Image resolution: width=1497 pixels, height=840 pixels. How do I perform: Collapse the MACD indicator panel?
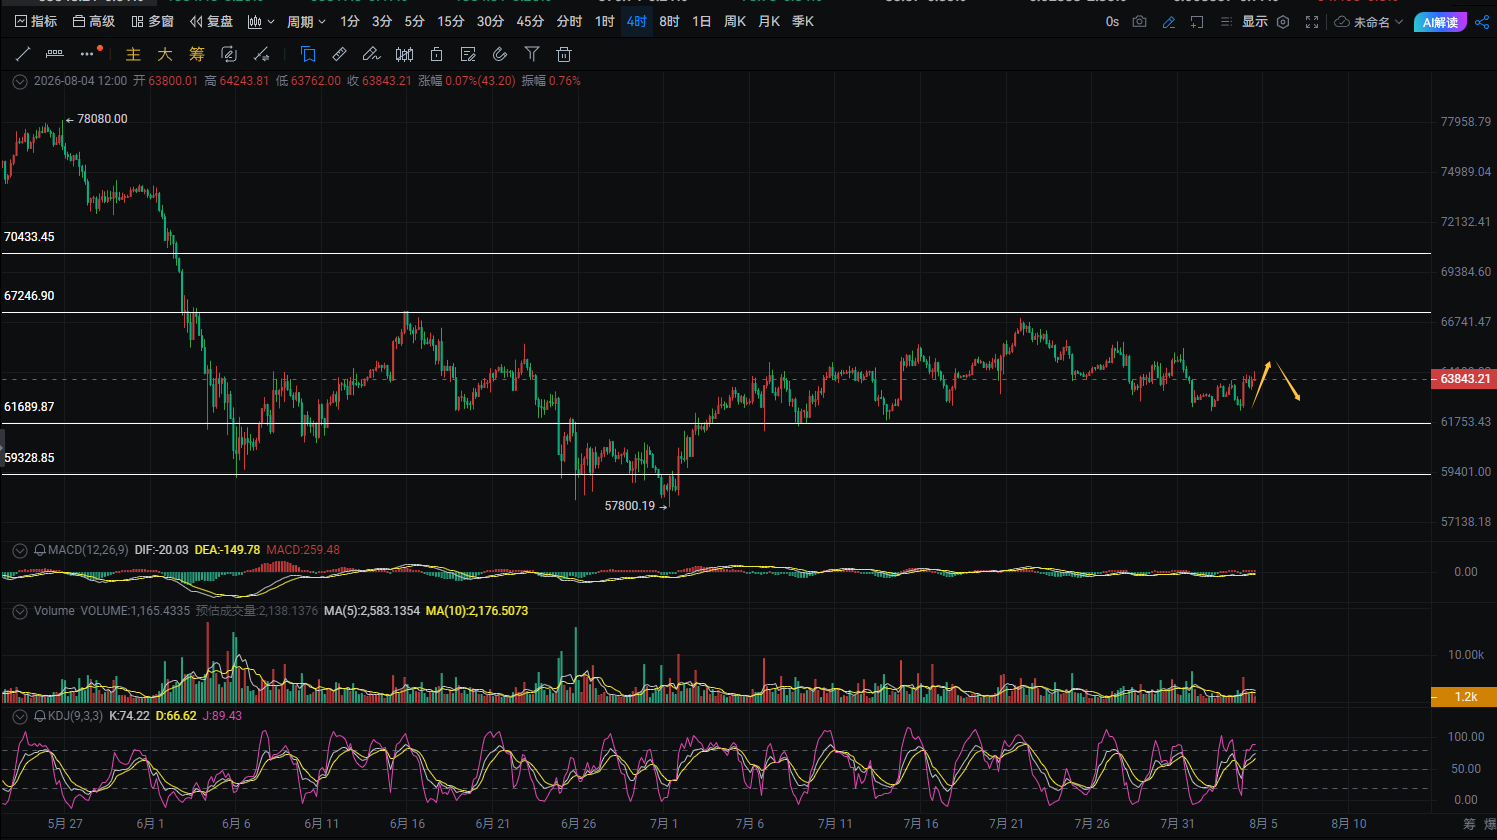tap(19, 550)
